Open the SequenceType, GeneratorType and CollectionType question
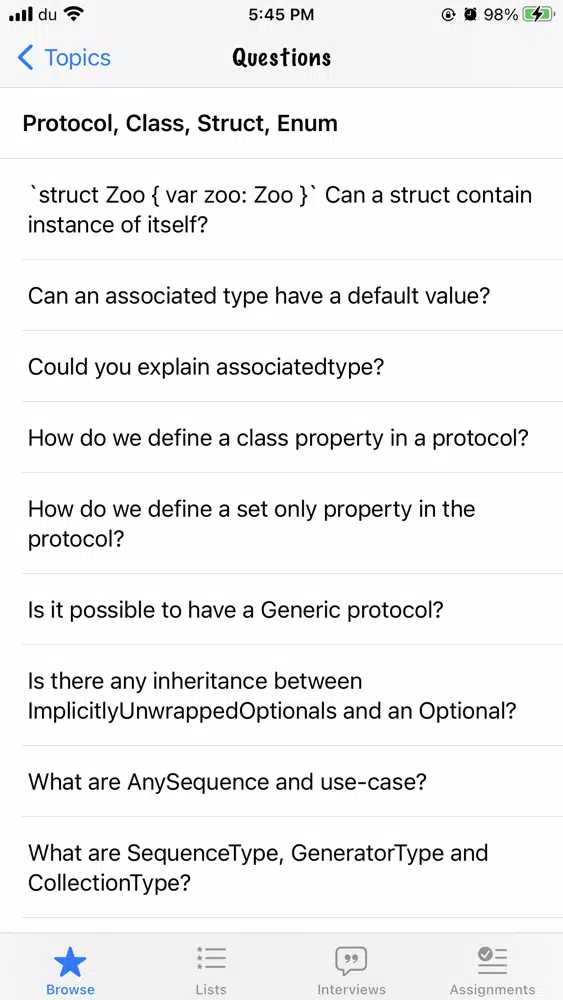Screen dimensions: 563x1000 [x=281, y=867]
